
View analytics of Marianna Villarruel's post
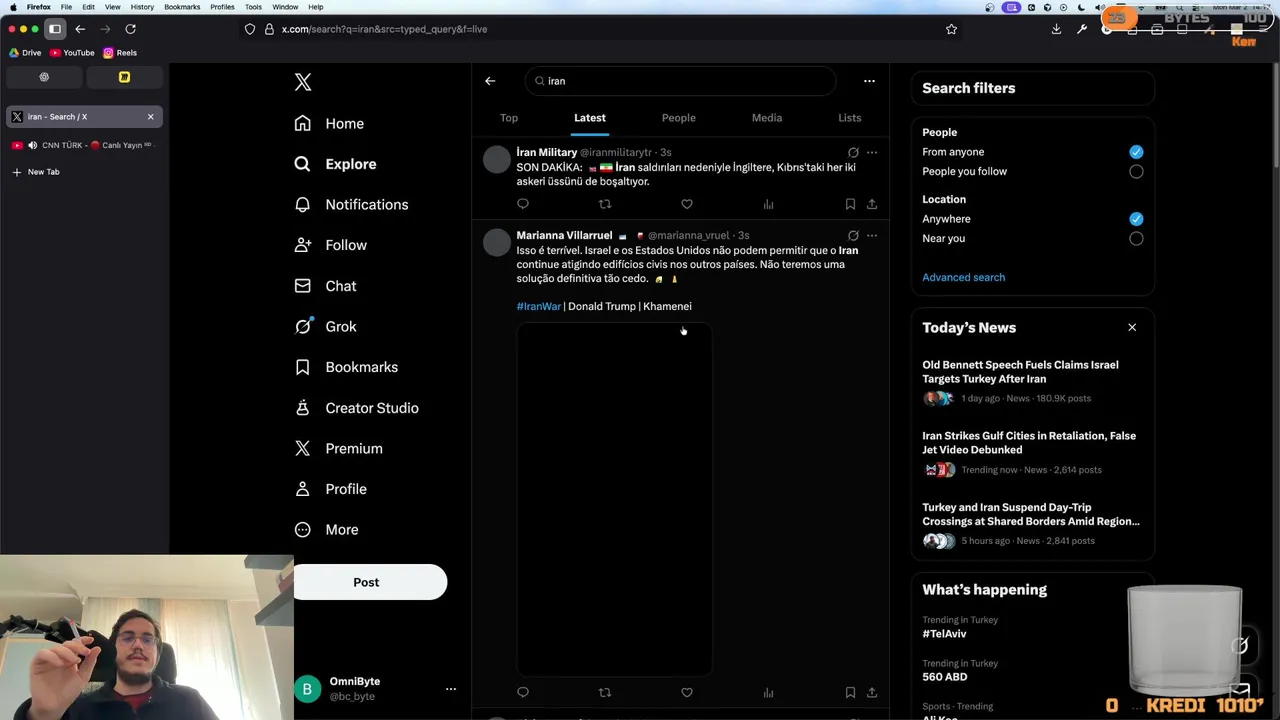769,692
